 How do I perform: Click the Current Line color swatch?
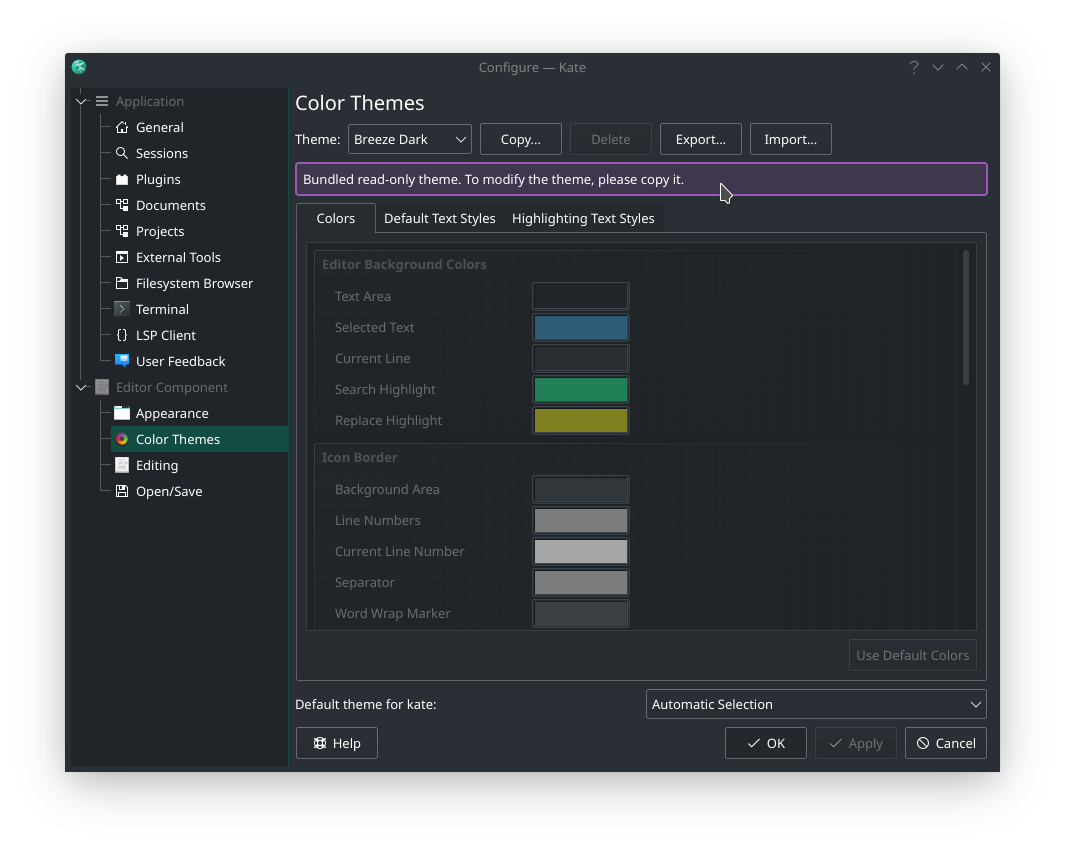pos(581,358)
